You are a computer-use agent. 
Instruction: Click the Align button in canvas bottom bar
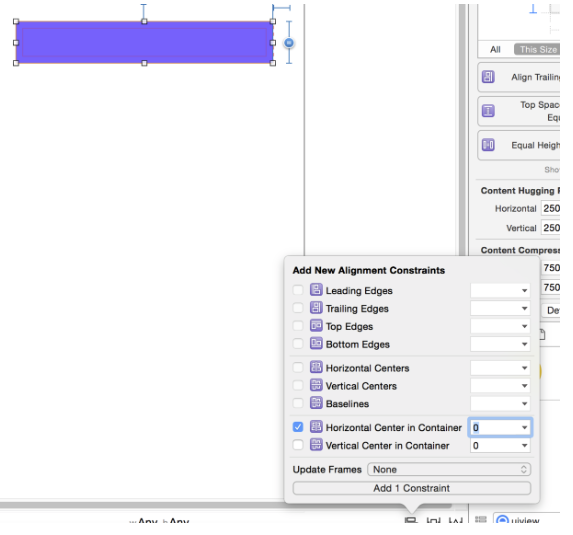click(411, 519)
